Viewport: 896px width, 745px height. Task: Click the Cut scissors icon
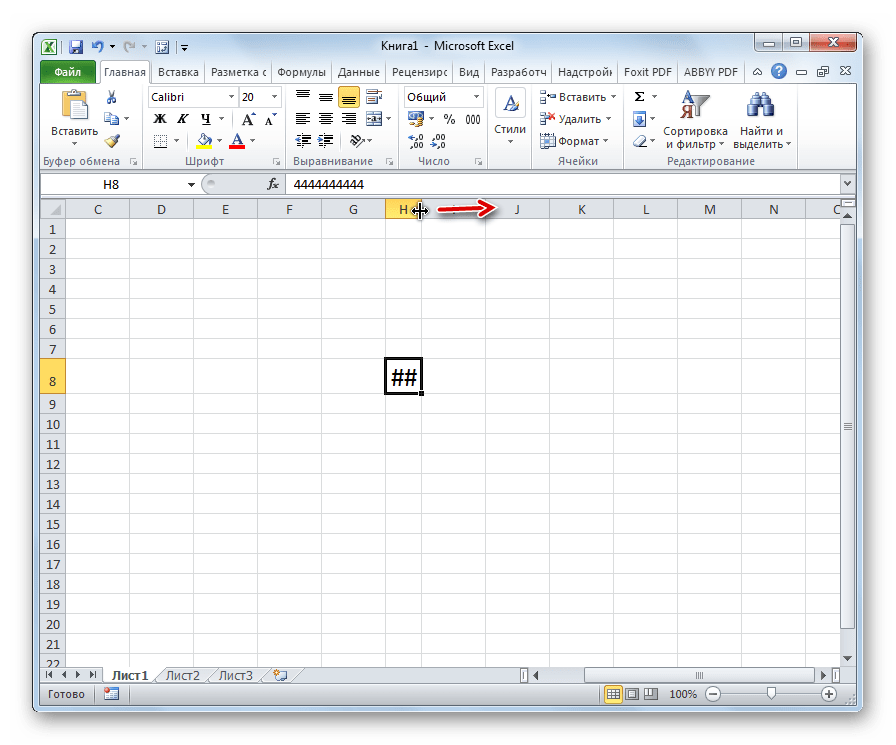tap(112, 98)
